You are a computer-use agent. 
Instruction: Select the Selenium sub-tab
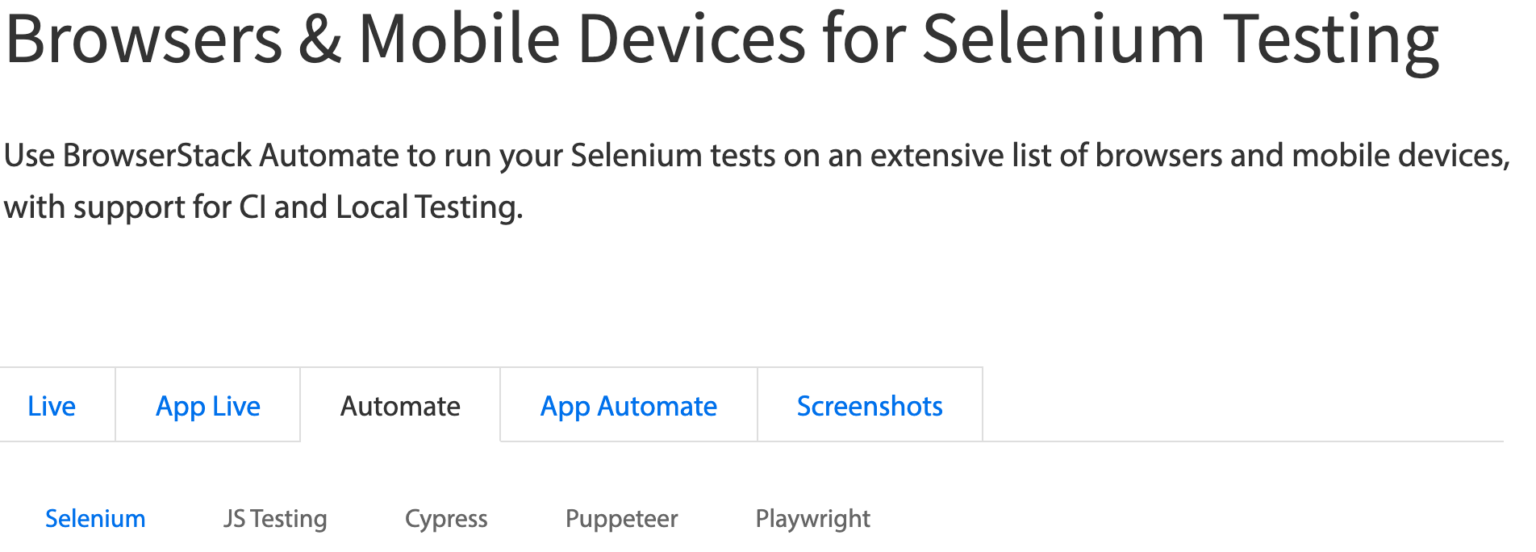pos(95,519)
